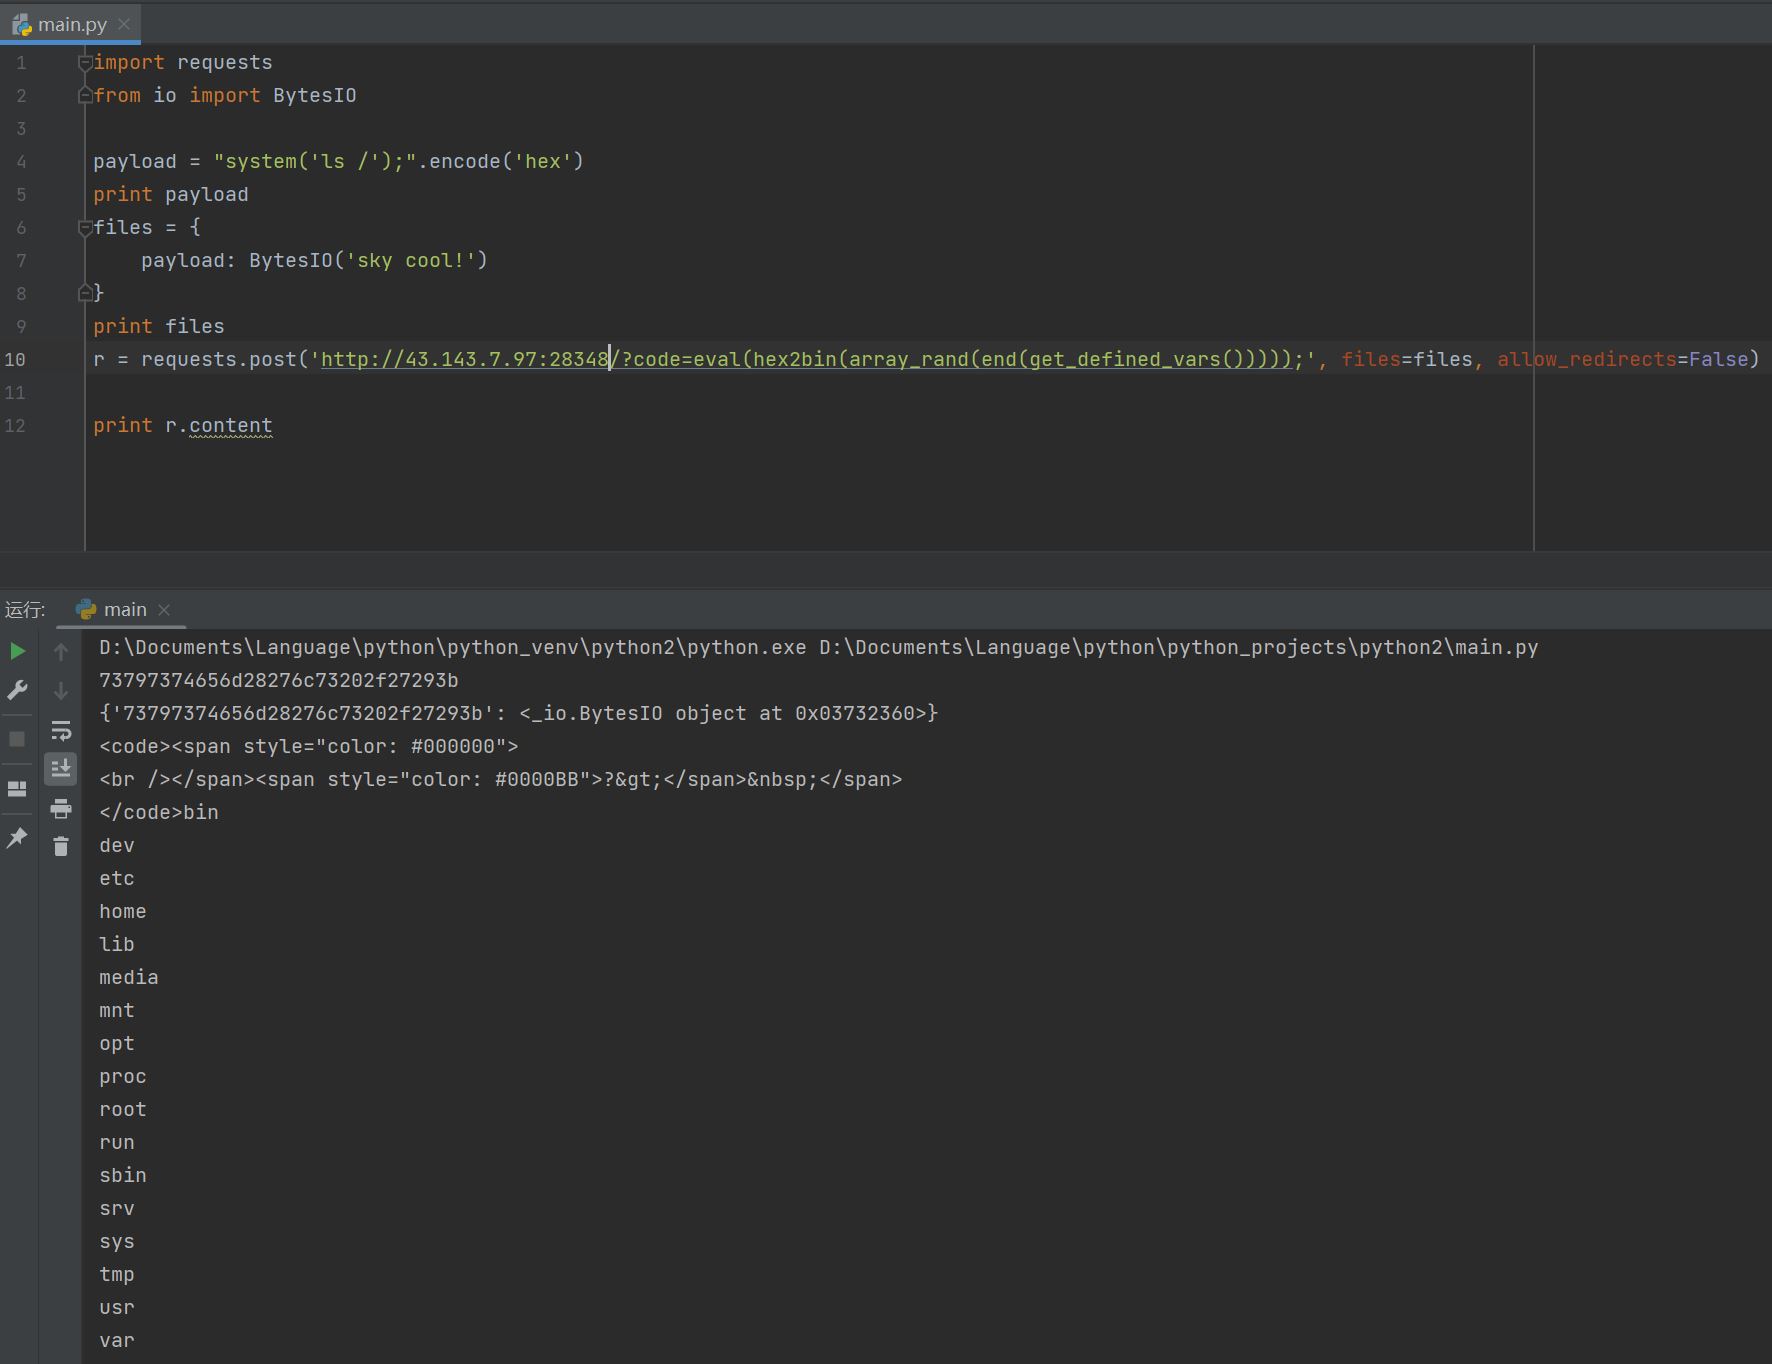Click 'srv' in console output

click(117, 1208)
